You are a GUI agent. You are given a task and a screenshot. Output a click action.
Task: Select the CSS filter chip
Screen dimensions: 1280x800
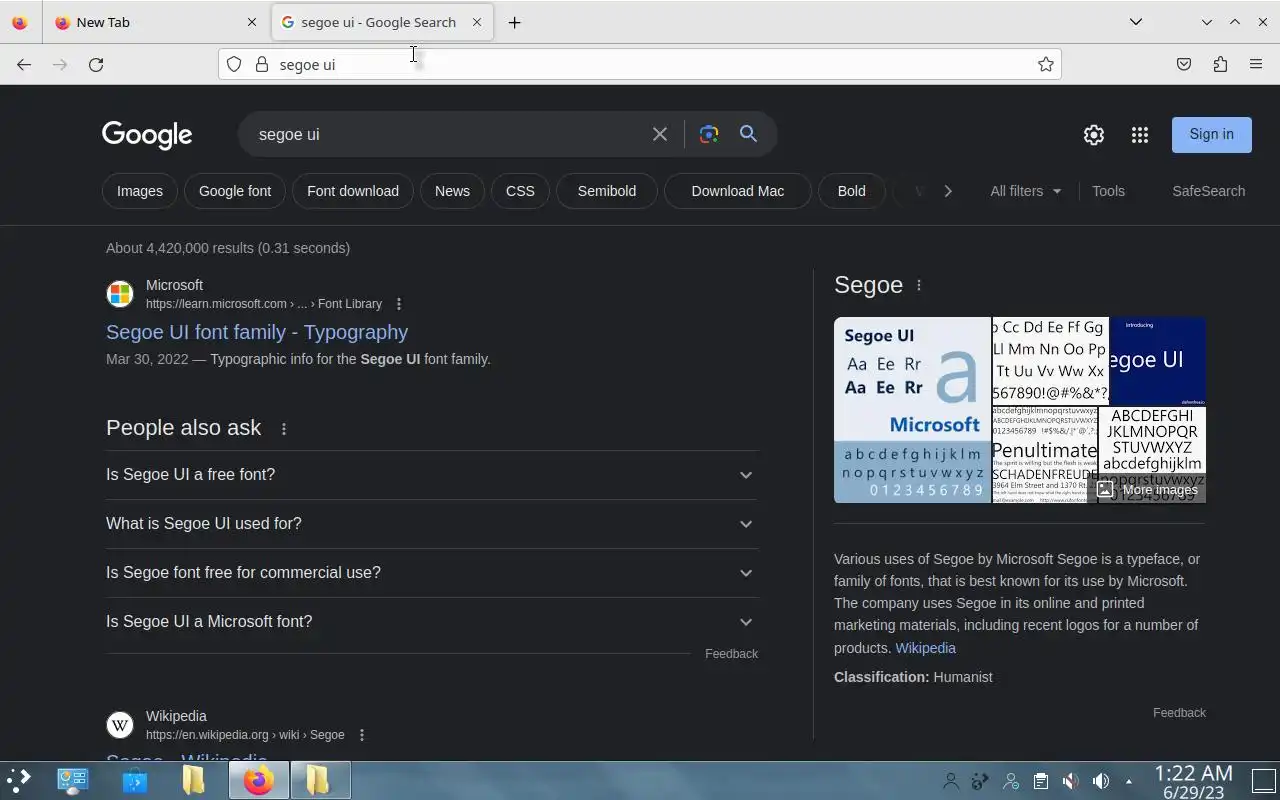[520, 191]
